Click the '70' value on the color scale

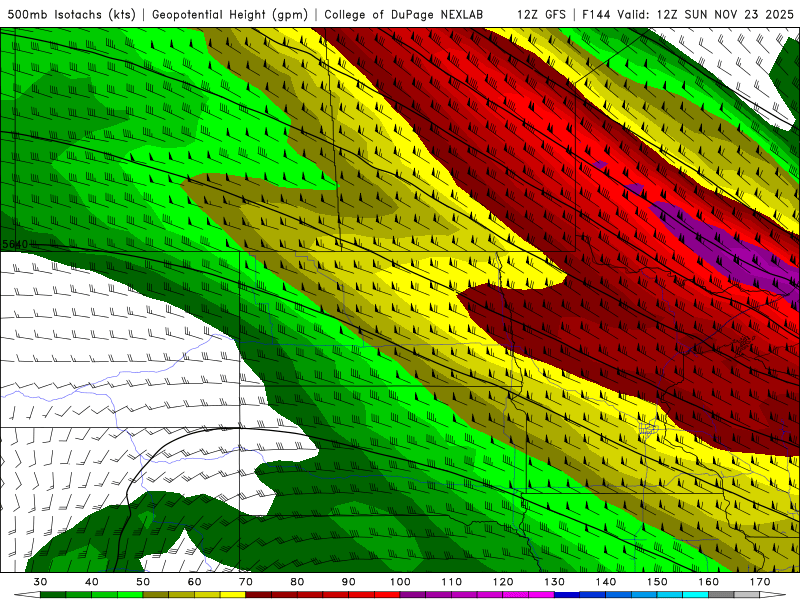[246, 582]
